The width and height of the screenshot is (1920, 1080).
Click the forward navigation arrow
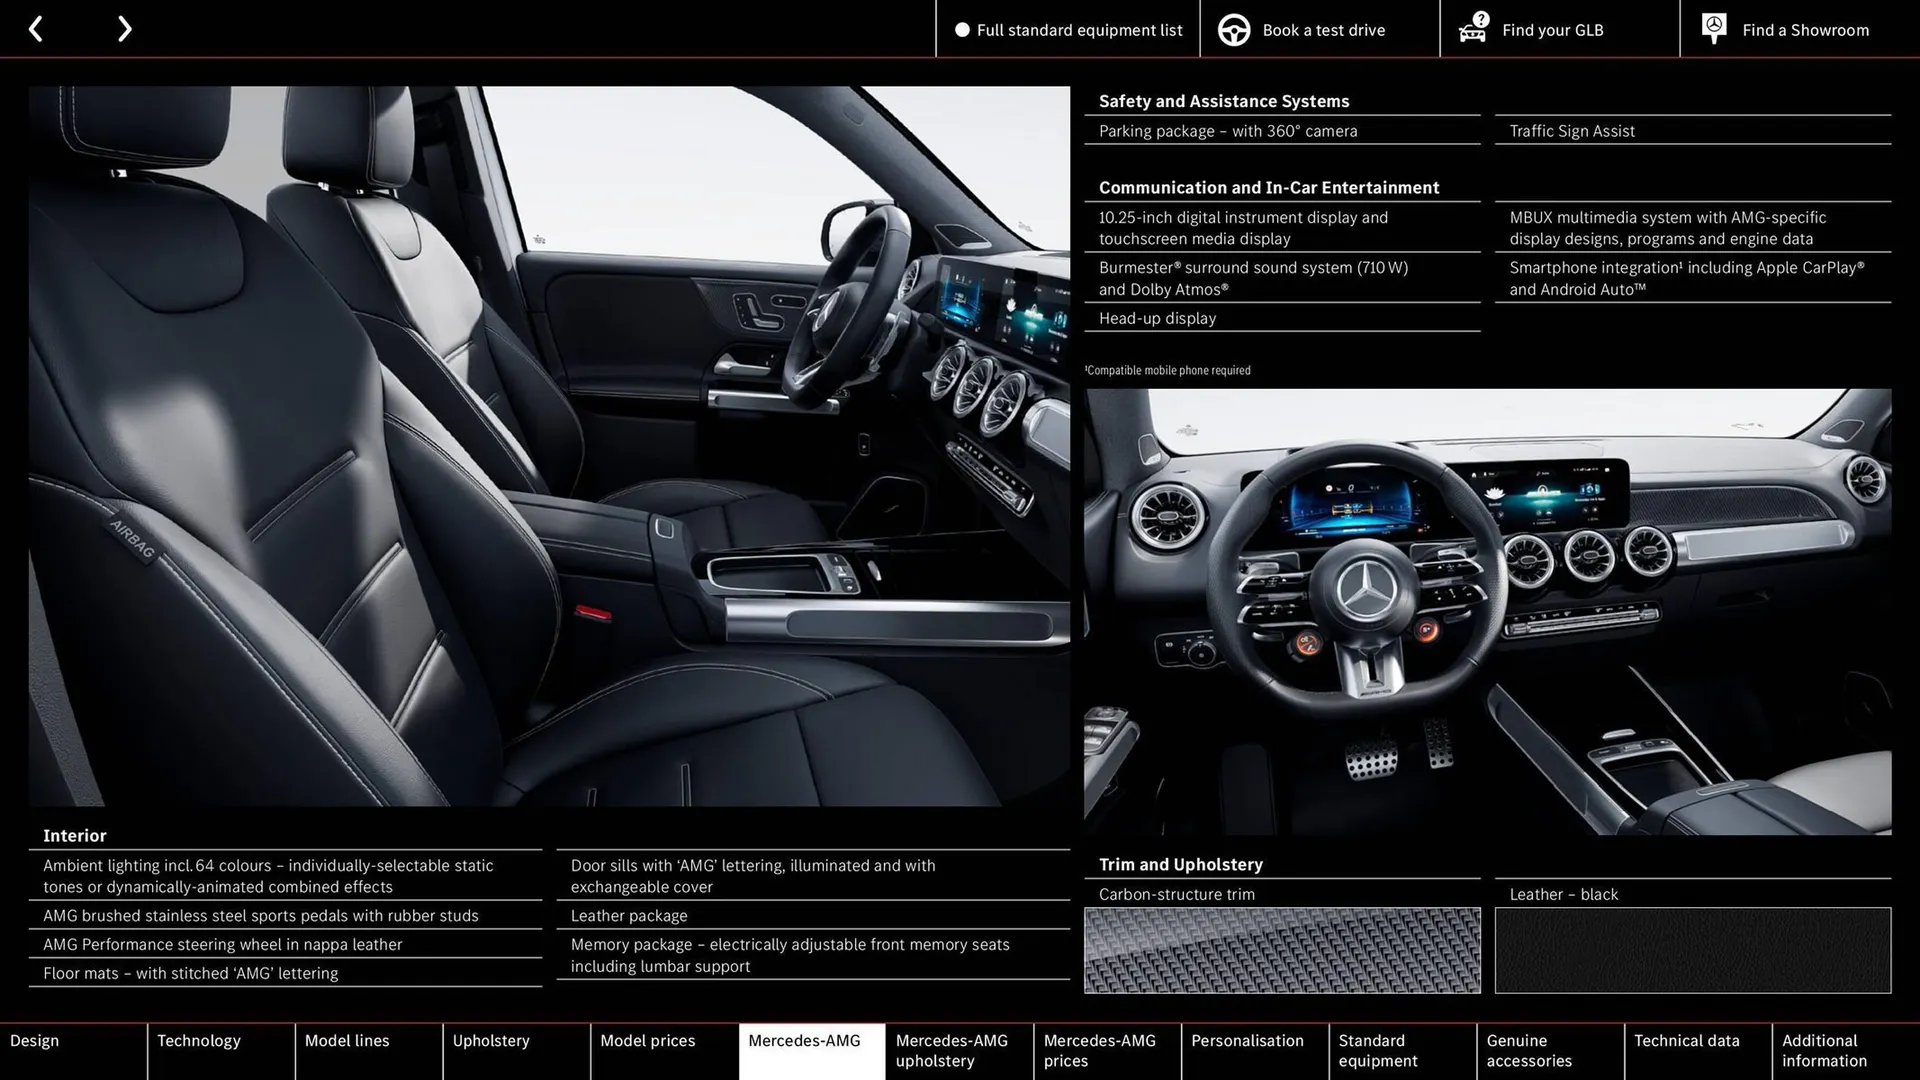point(124,29)
